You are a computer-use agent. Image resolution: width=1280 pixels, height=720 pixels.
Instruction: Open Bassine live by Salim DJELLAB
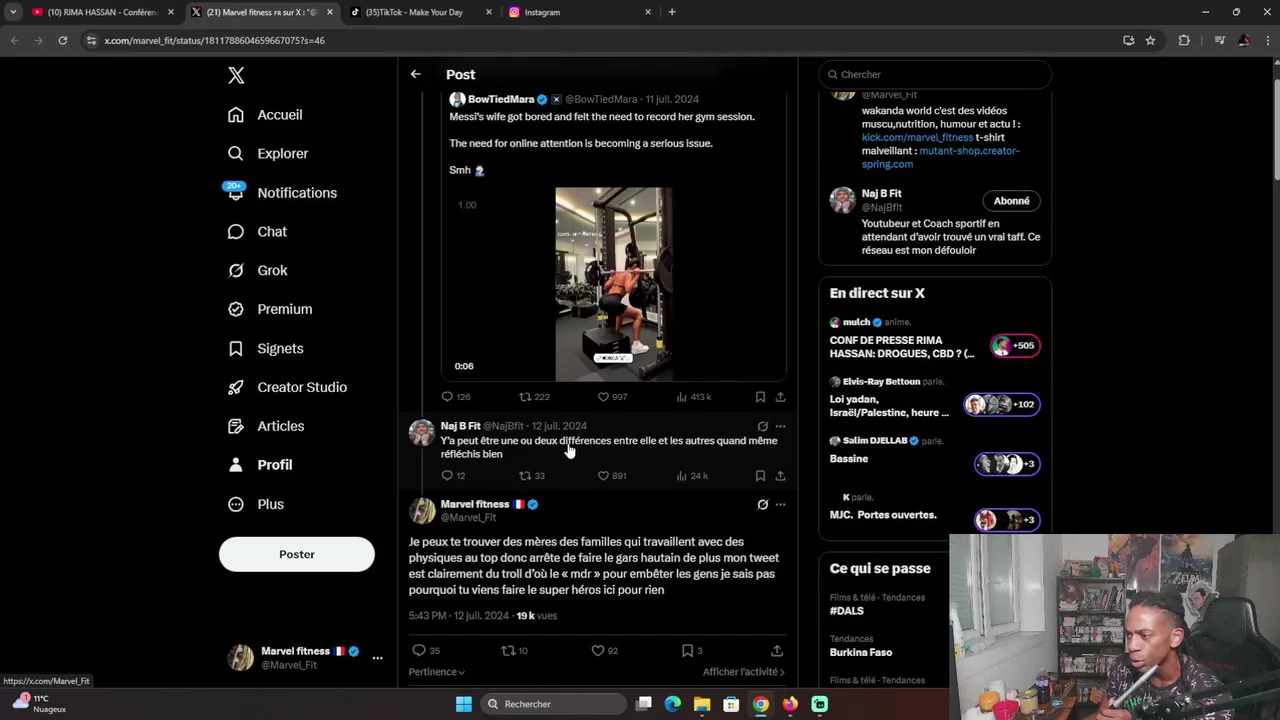pyautogui.click(x=935, y=456)
